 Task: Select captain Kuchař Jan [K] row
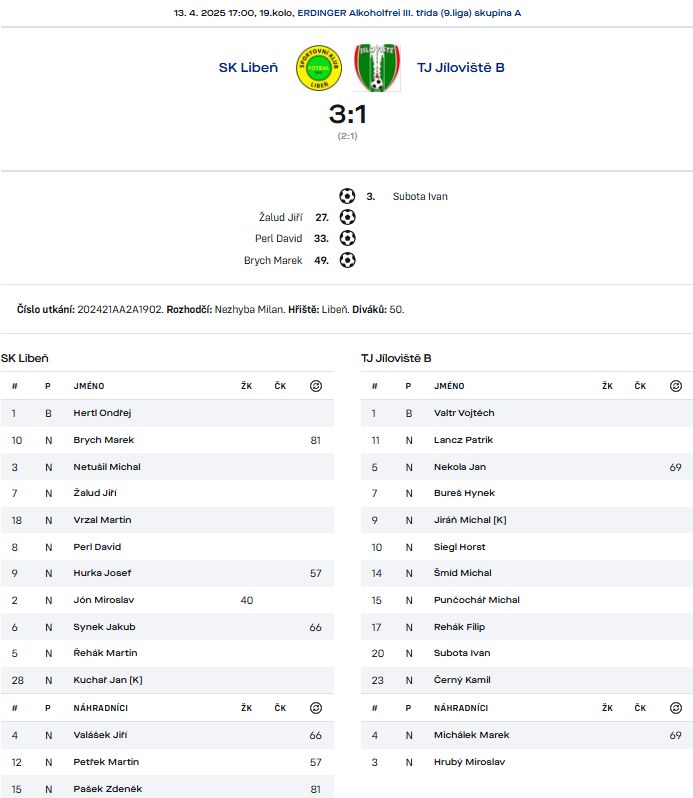coord(167,680)
